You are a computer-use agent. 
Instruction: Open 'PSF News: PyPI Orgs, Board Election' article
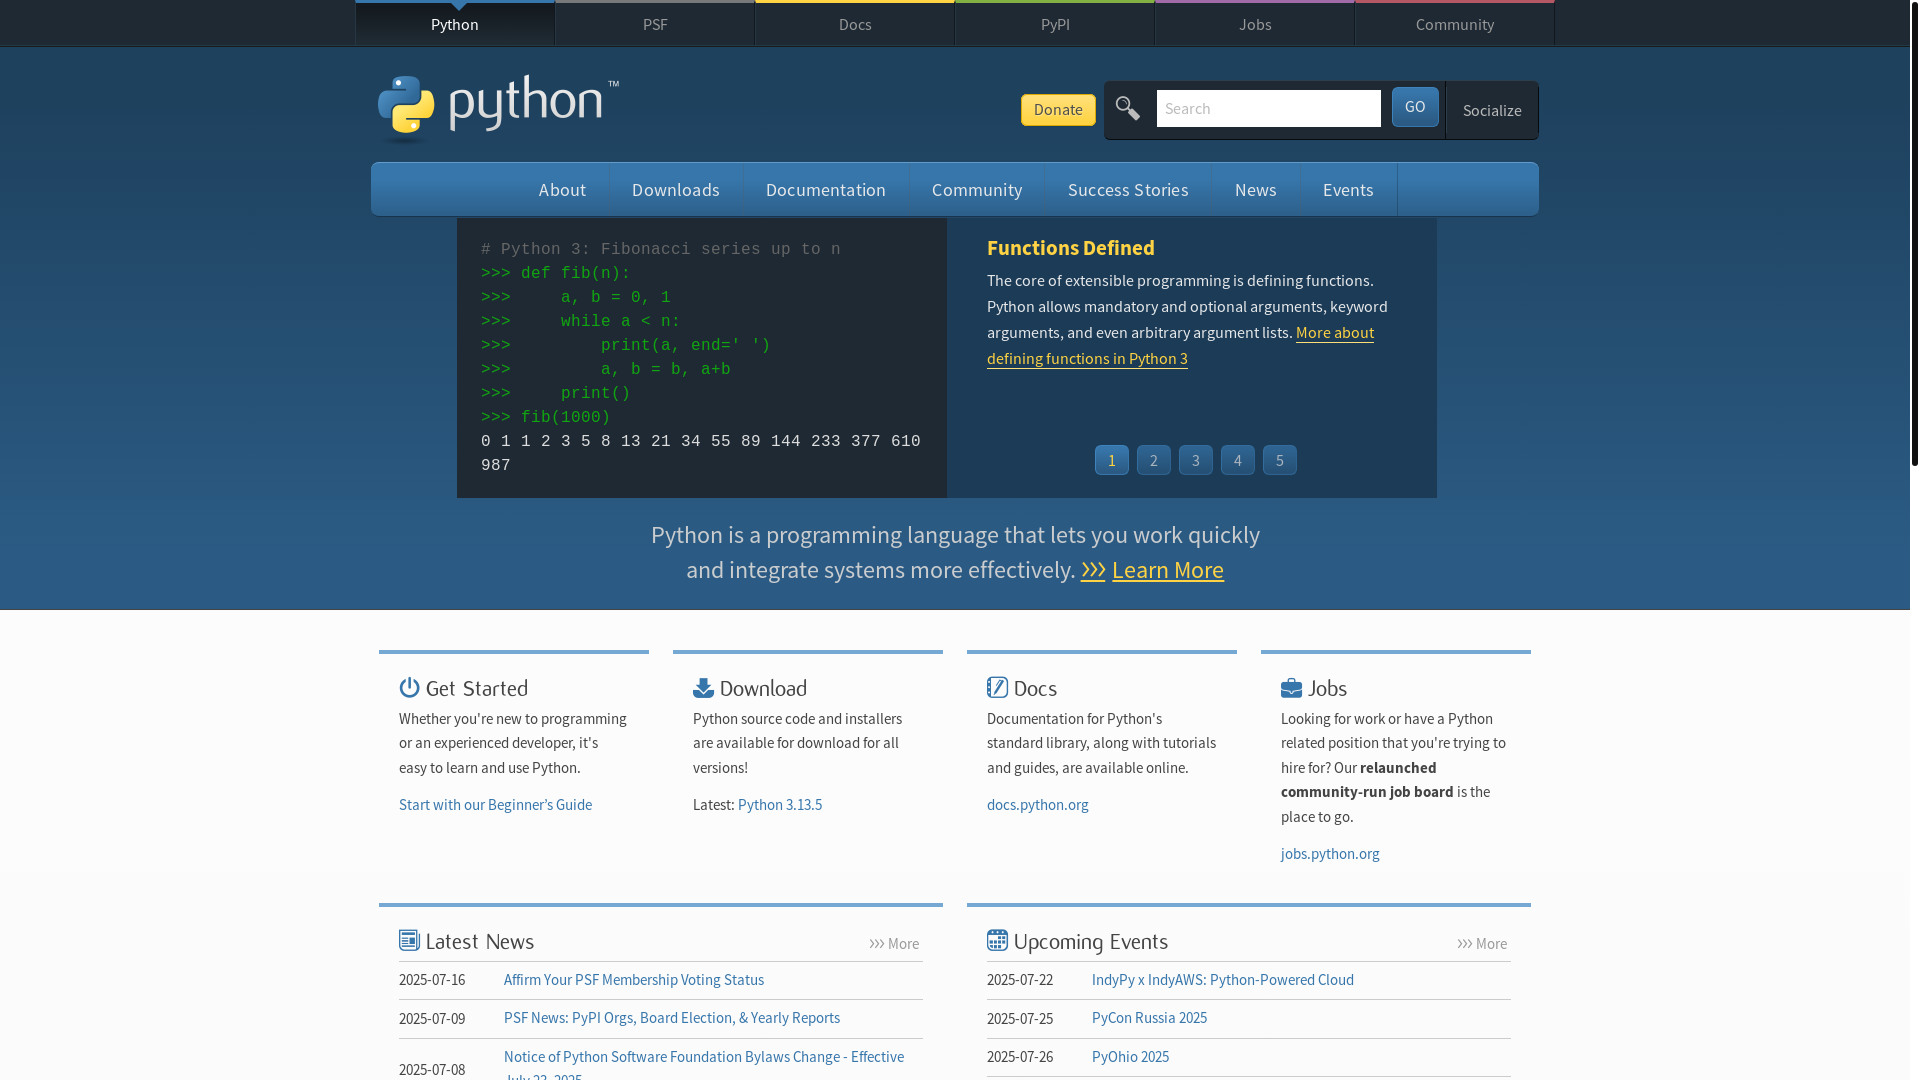[x=672, y=1018]
